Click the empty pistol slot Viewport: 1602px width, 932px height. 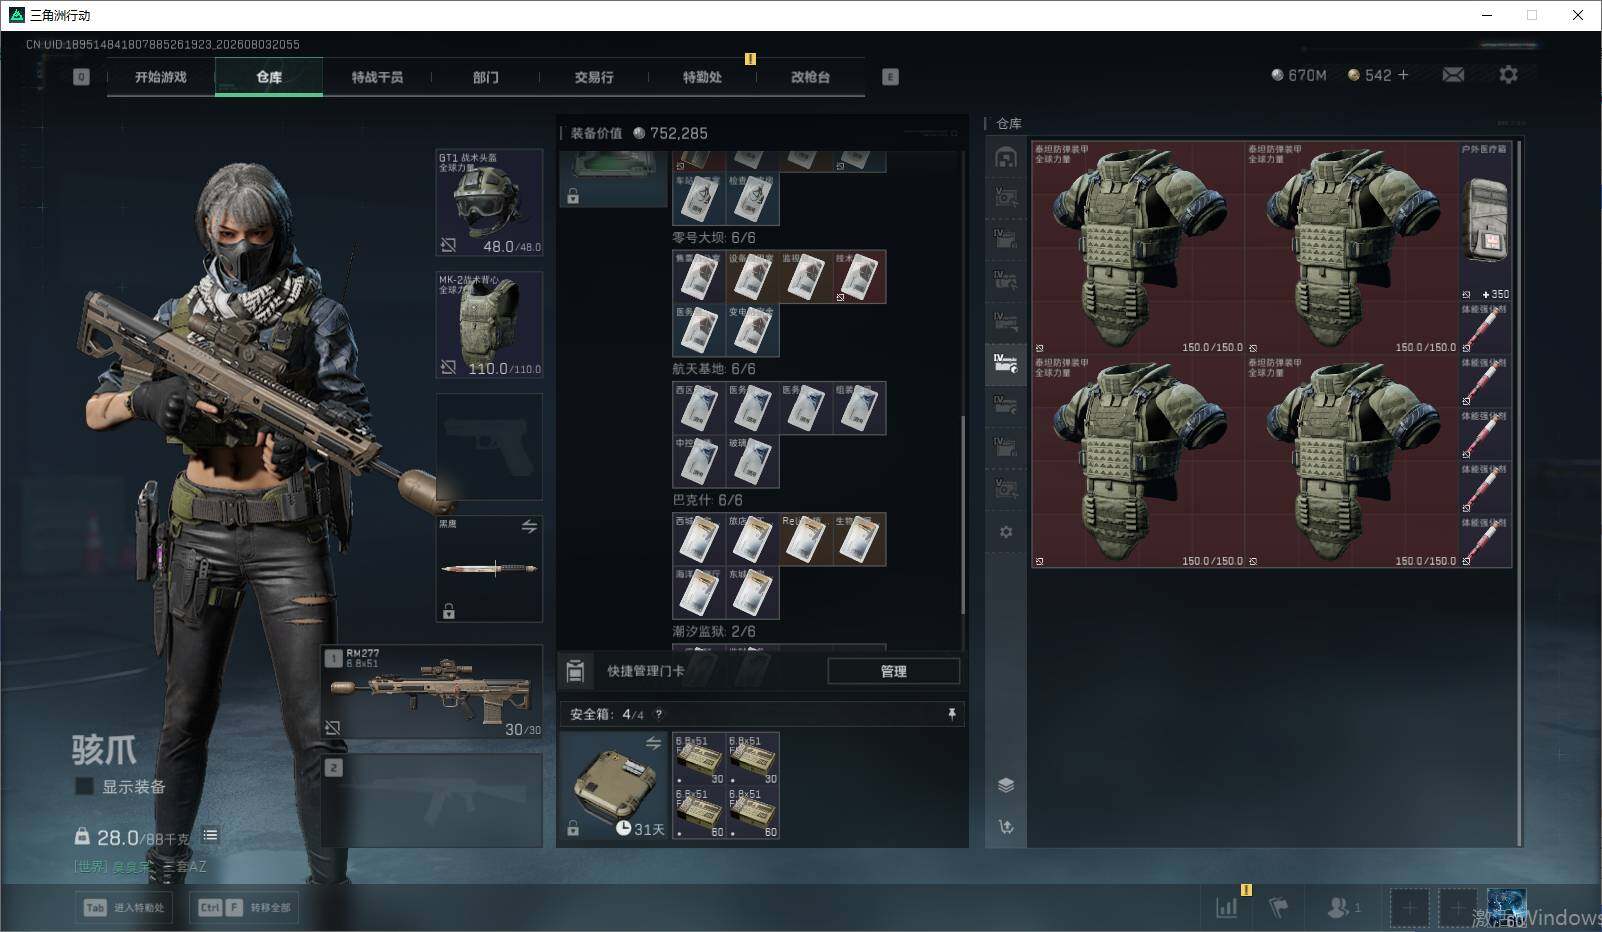pyautogui.click(x=489, y=447)
